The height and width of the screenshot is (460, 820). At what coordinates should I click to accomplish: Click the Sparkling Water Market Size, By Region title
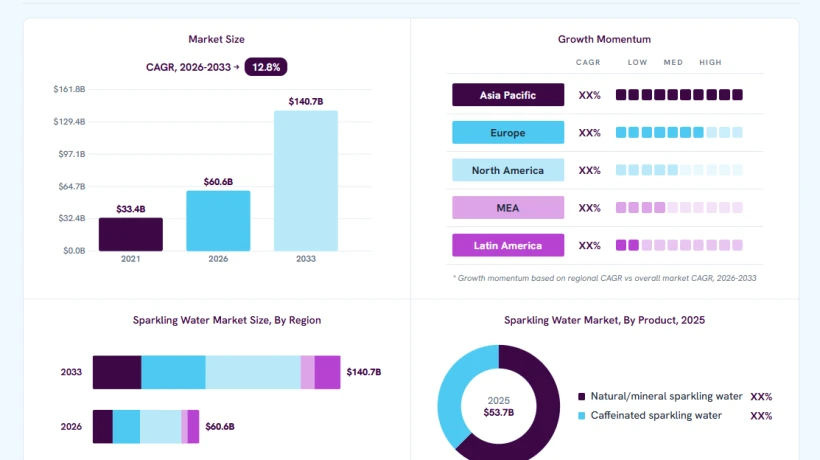click(x=227, y=320)
